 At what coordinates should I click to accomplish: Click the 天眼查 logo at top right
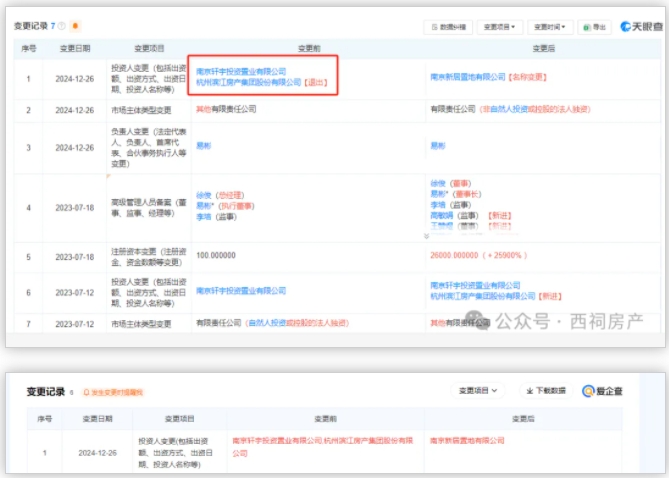pyautogui.click(x=641, y=27)
